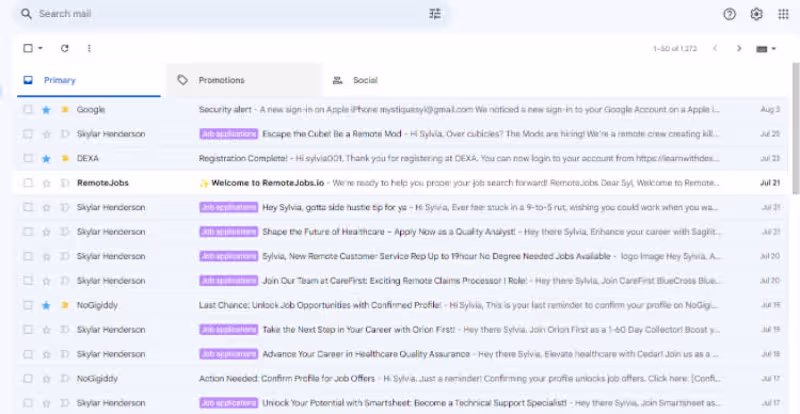Switch to the Promotions tab

coord(243,80)
